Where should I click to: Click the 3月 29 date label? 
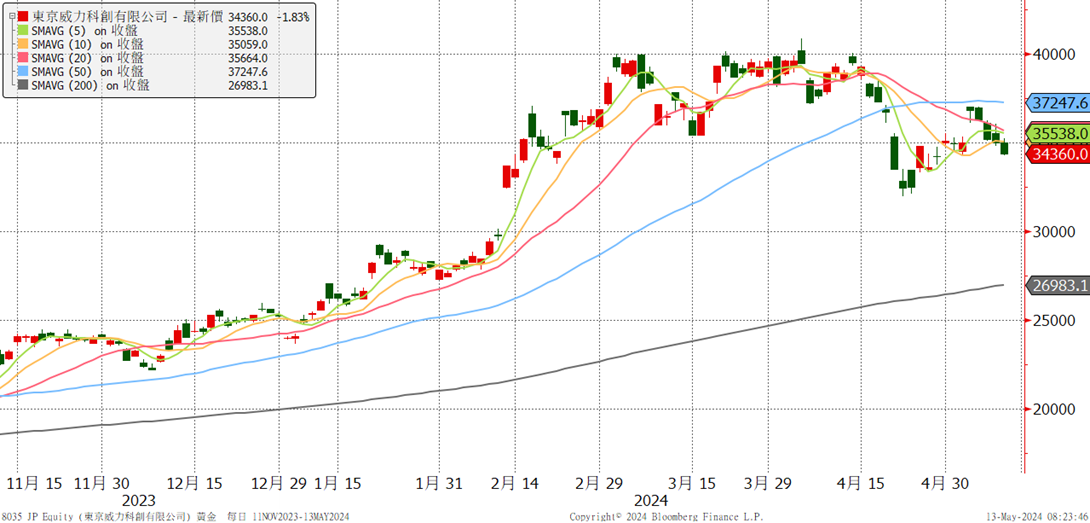click(770, 483)
